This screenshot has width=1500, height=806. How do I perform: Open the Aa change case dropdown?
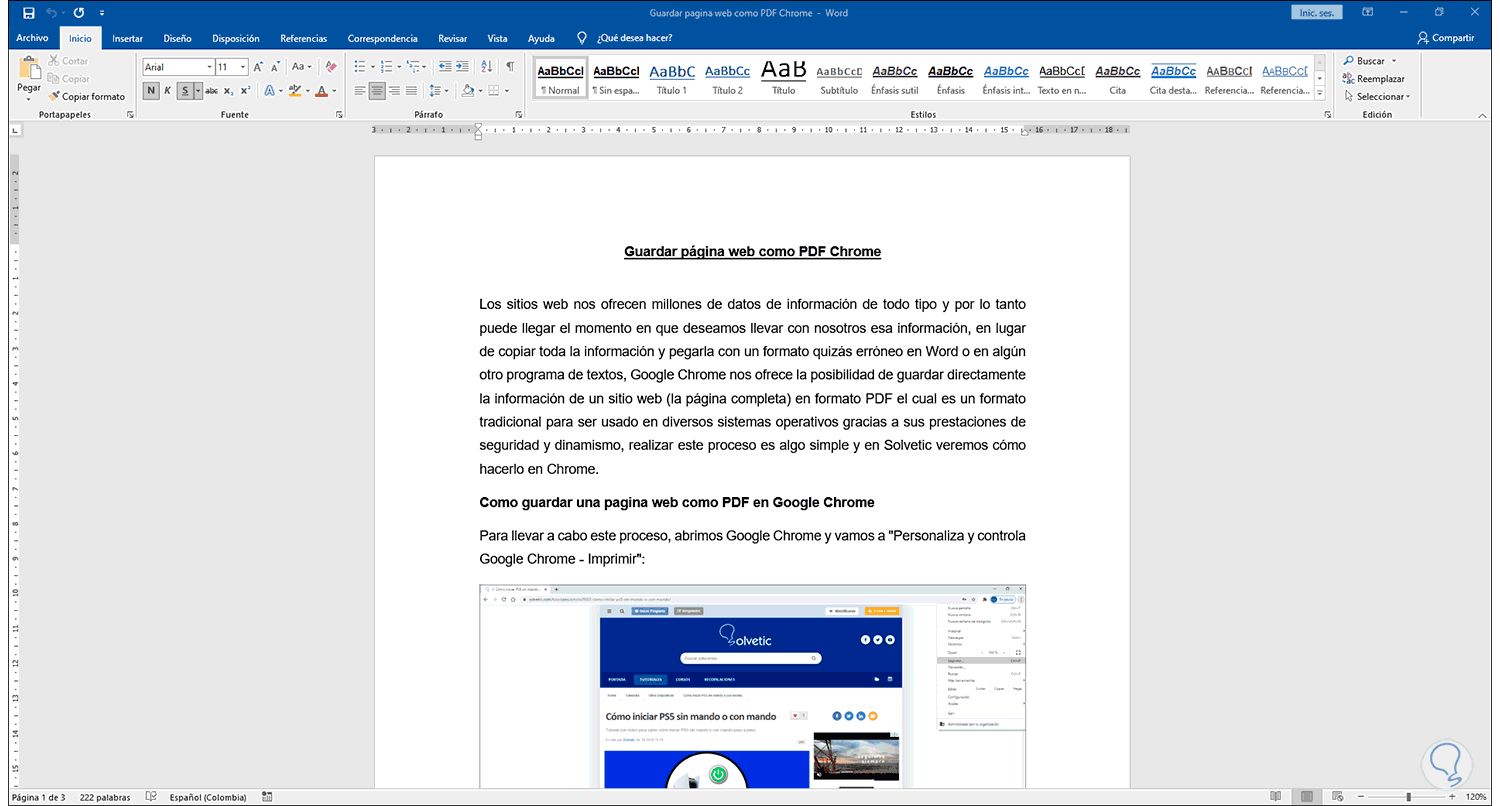click(x=302, y=67)
